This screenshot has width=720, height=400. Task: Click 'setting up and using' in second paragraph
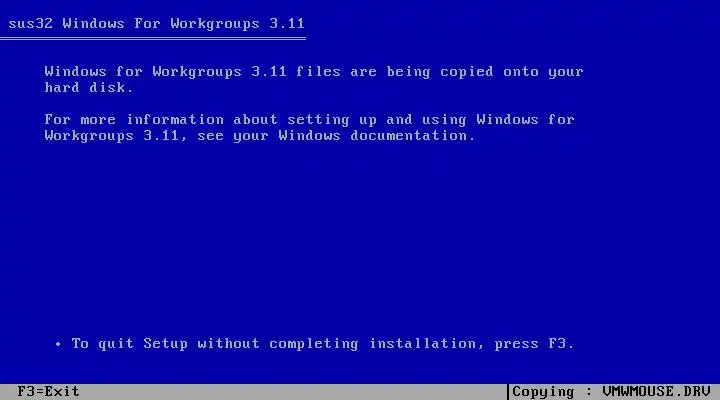377,120
